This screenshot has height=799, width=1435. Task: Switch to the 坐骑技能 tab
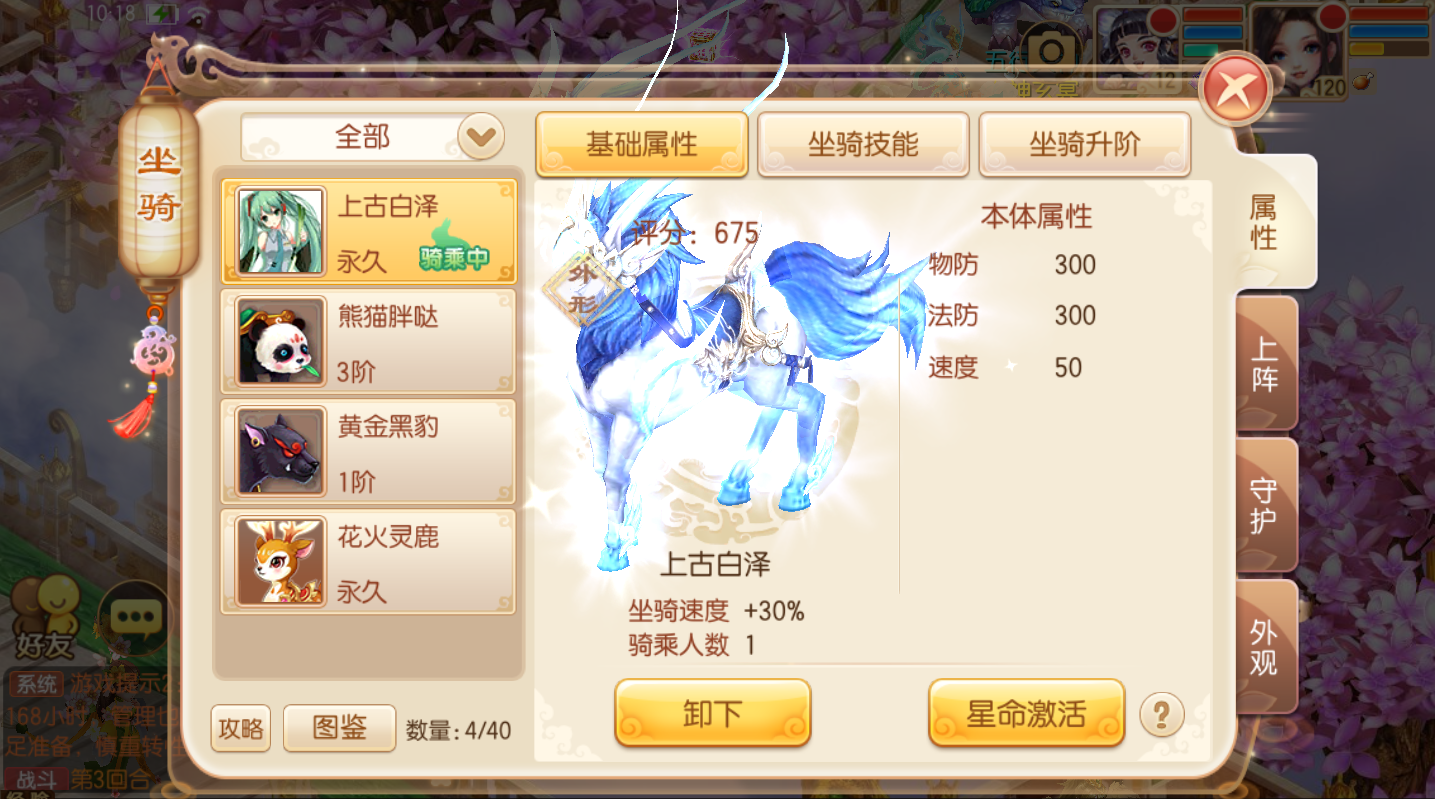tap(863, 144)
